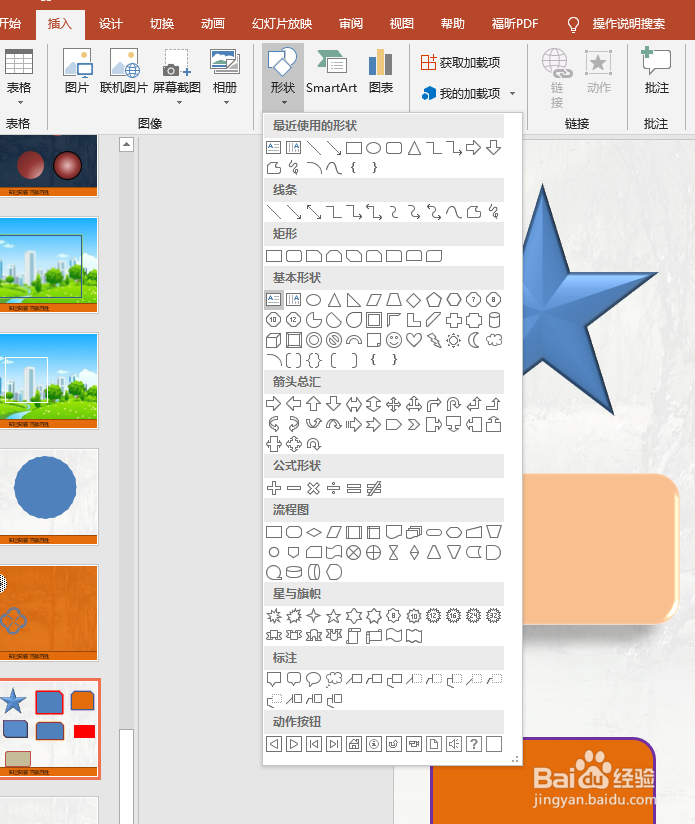
Task: Click the 图片 picture button
Action: [x=77, y=72]
